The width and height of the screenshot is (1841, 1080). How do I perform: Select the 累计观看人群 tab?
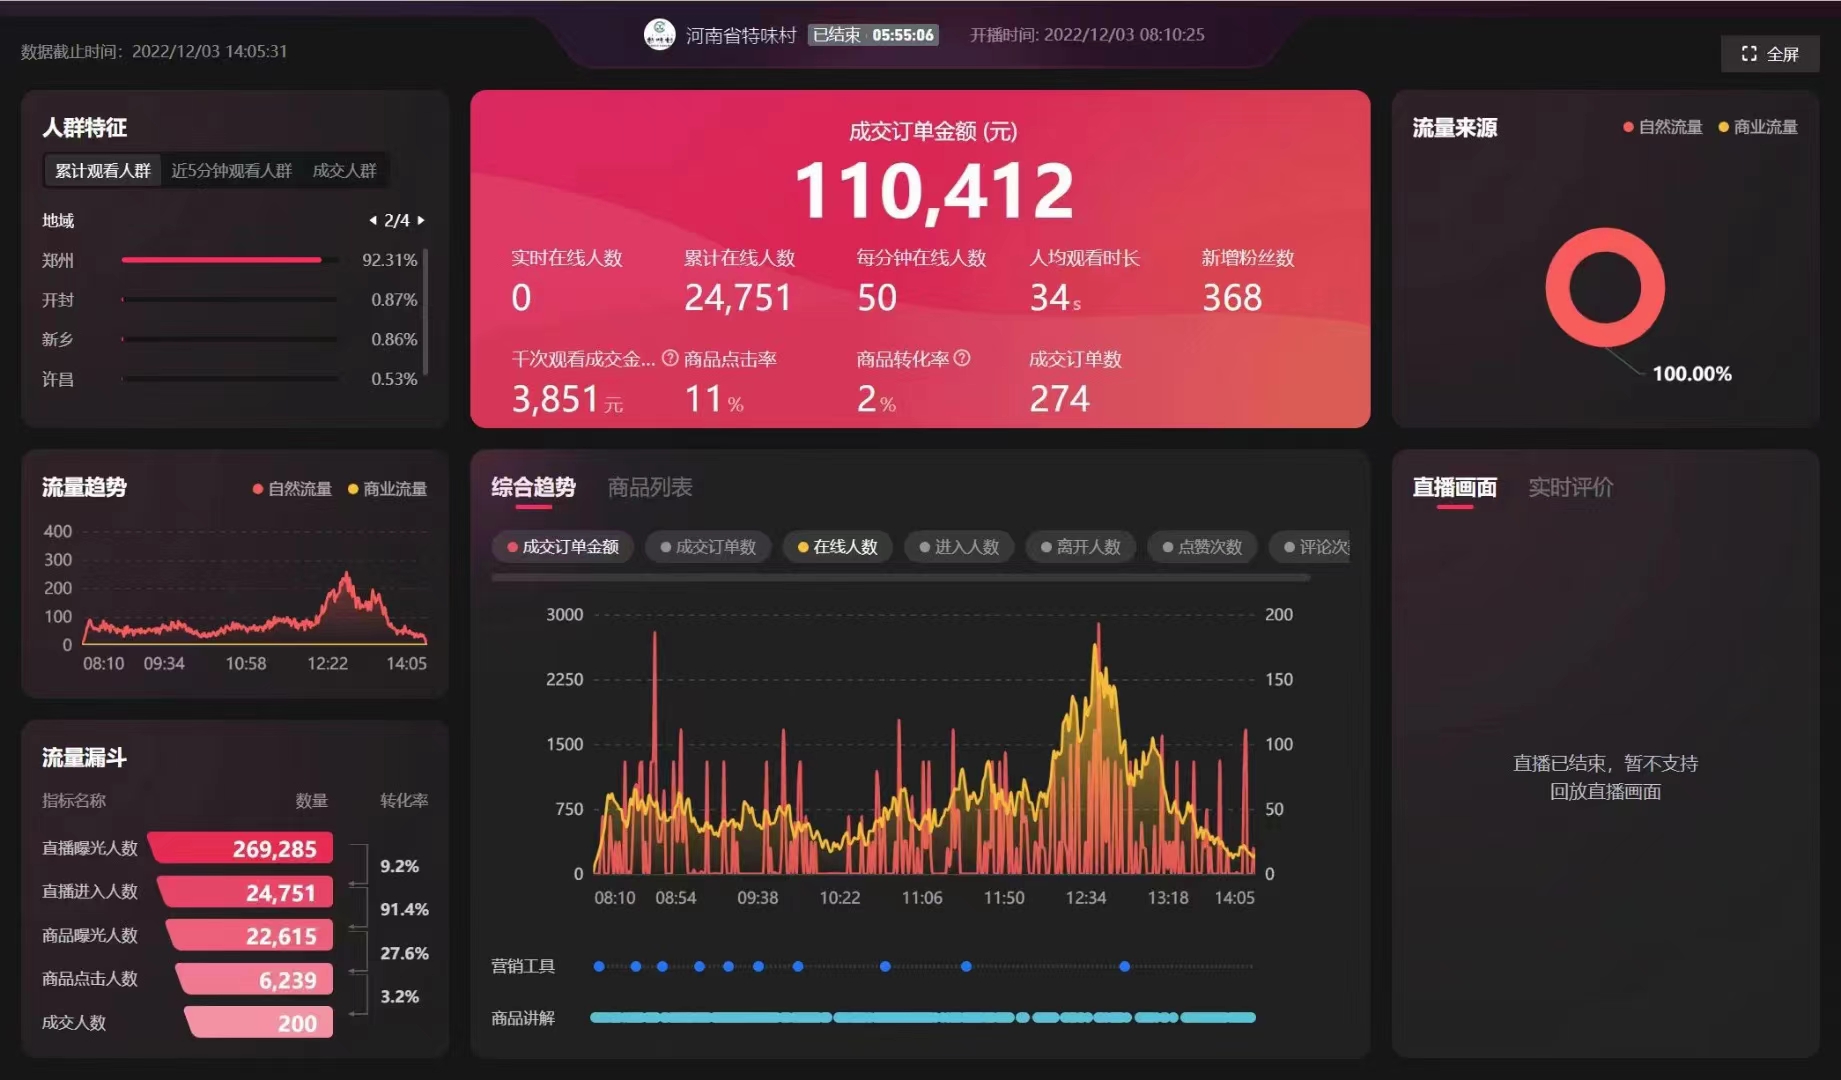point(102,171)
